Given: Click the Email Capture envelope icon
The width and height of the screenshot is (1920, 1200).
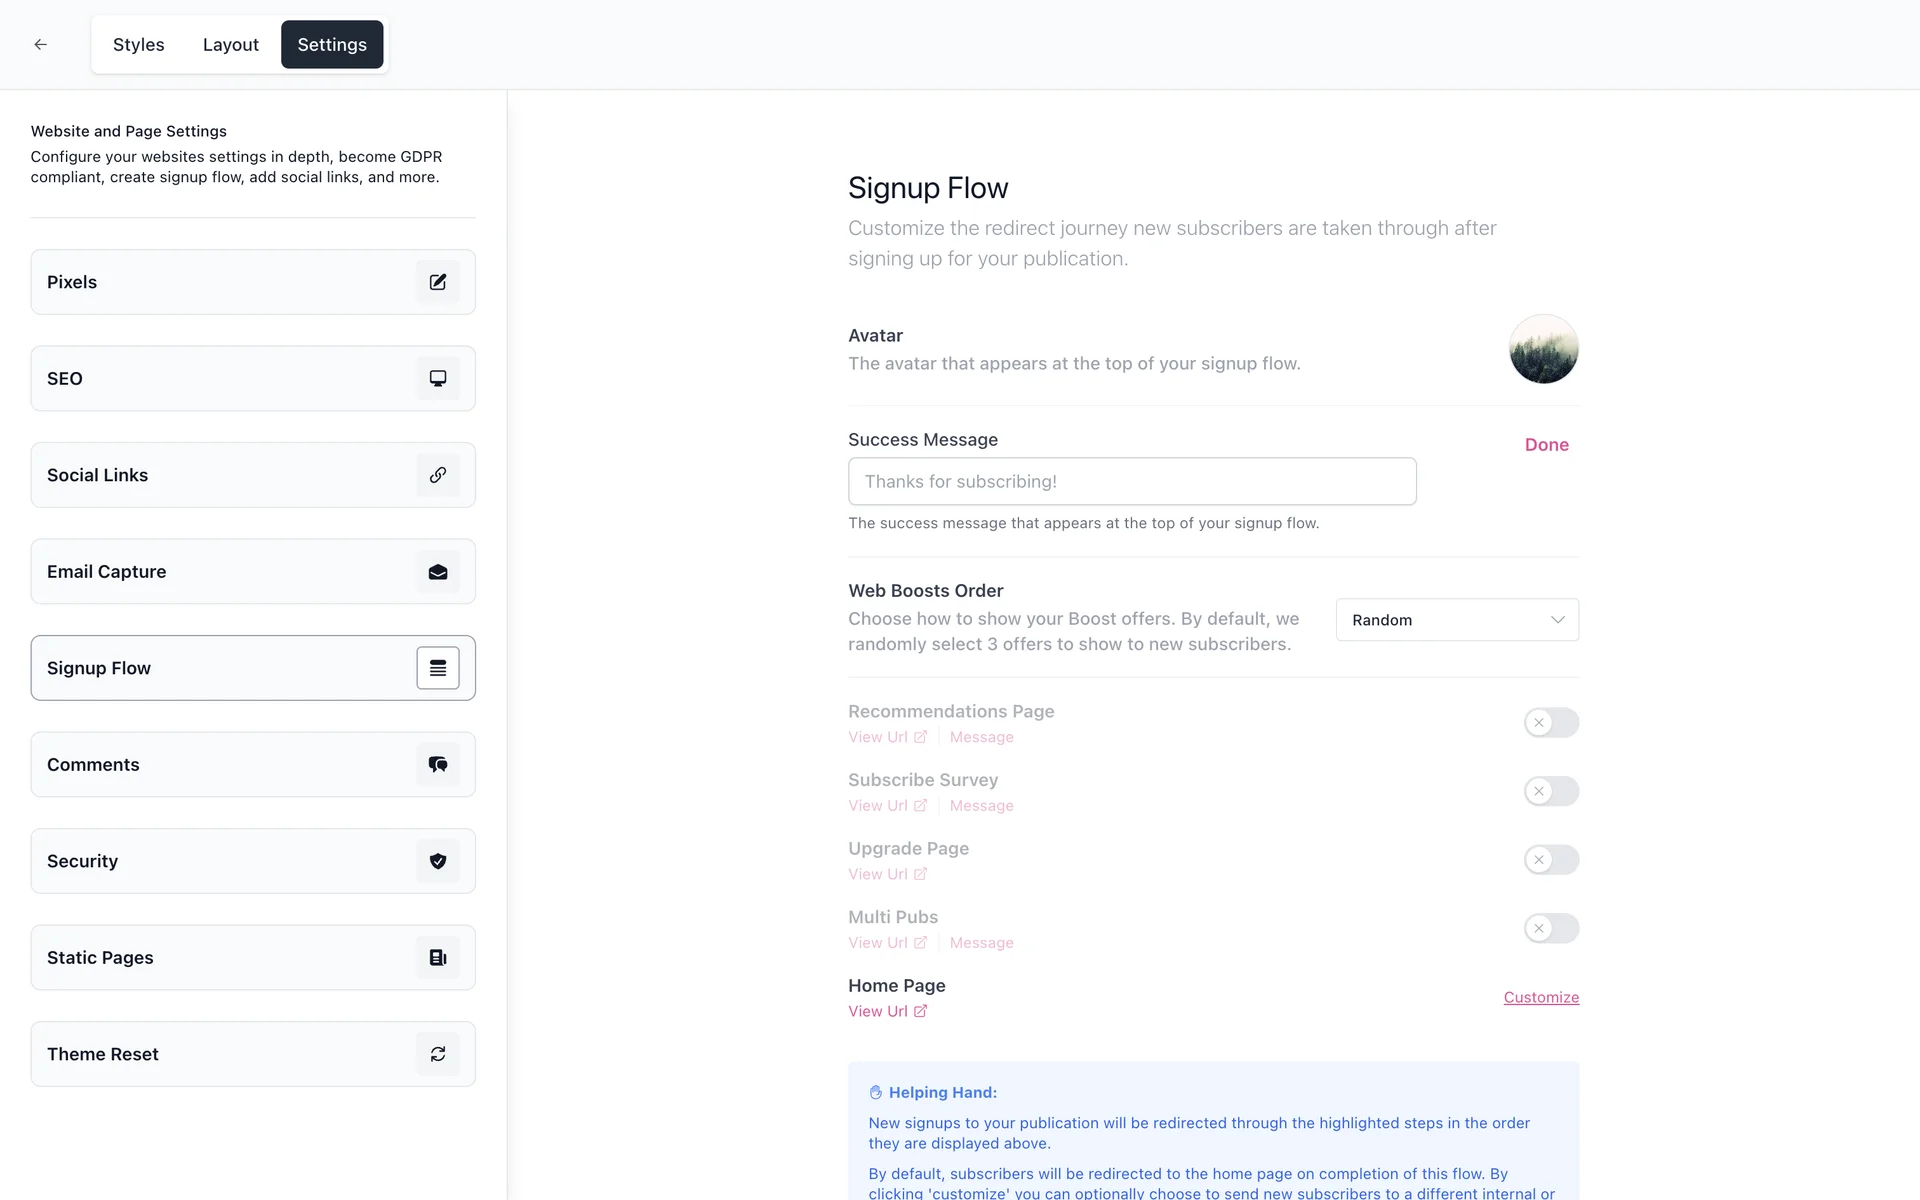Looking at the screenshot, I should 438,572.
